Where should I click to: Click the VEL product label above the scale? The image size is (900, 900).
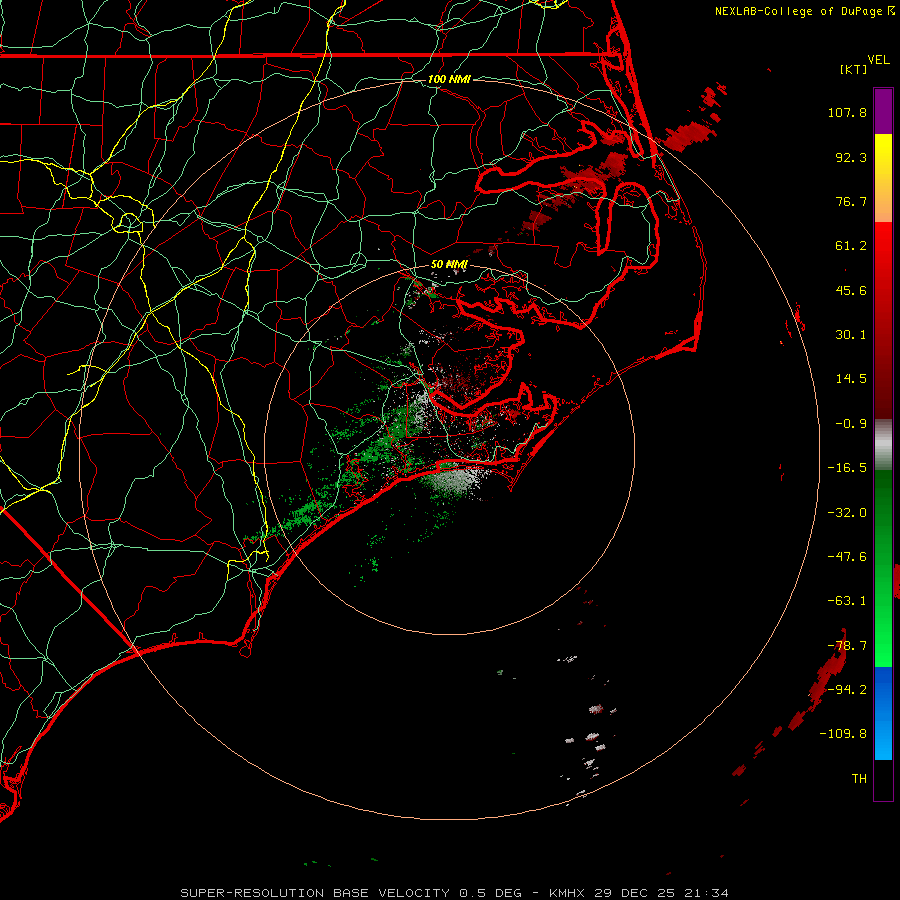click(x=878, y=60)
